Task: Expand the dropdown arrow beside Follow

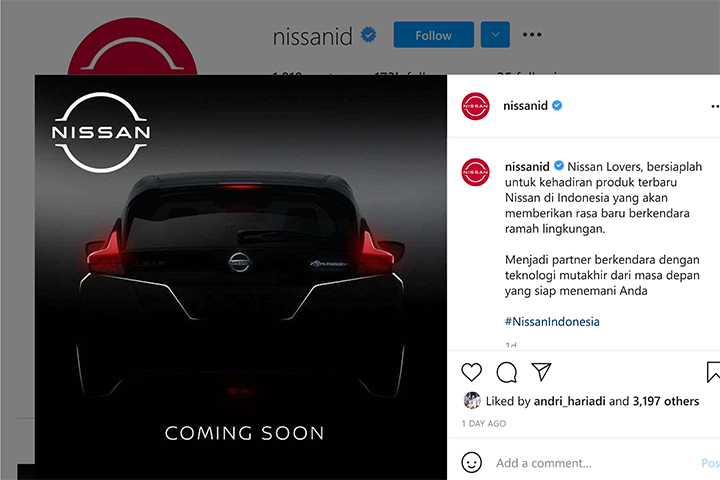Action: pos(495,34)
